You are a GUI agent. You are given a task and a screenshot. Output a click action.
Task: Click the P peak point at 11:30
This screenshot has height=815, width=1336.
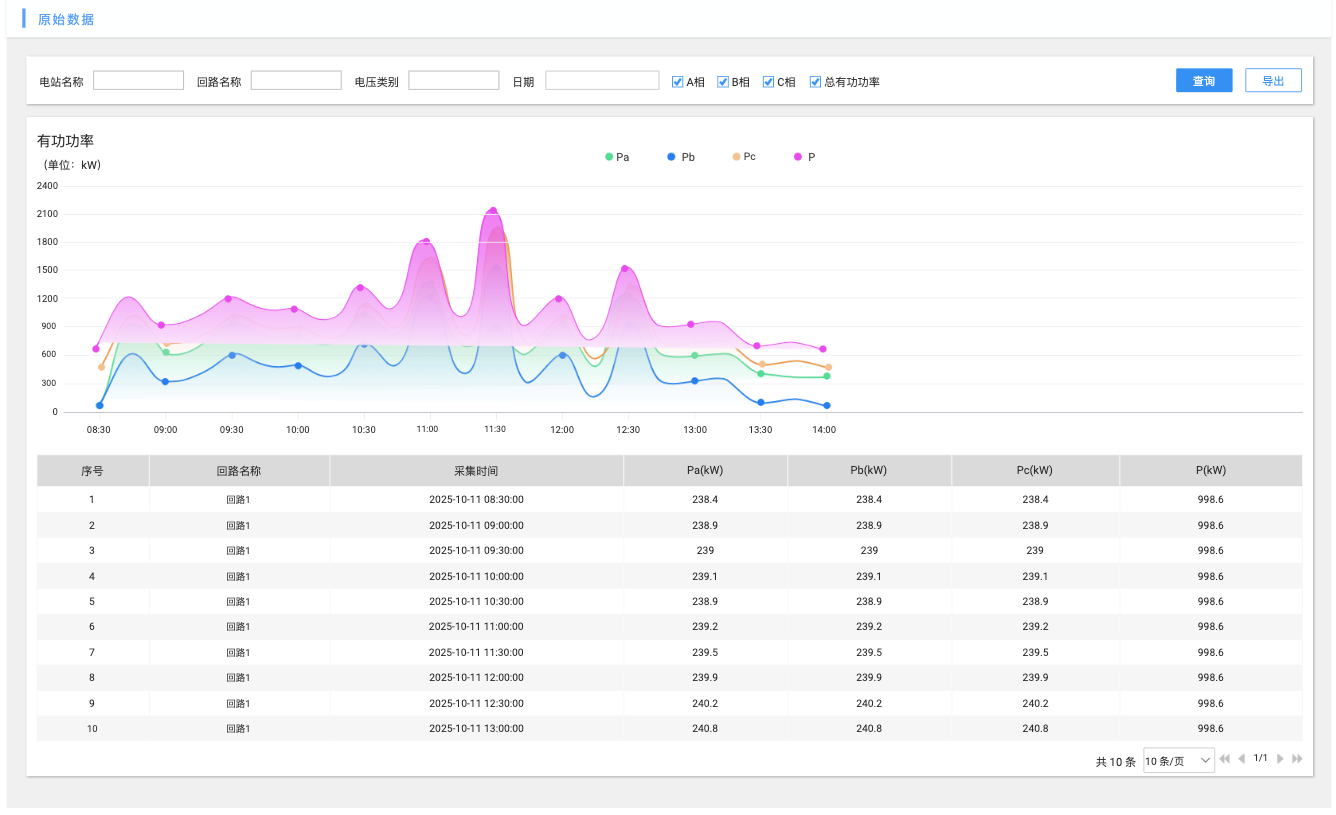[493, 211]
